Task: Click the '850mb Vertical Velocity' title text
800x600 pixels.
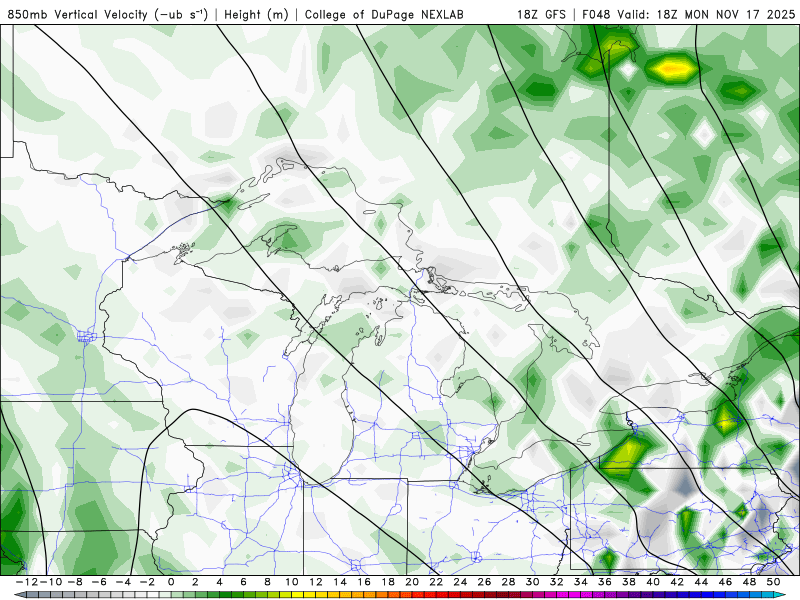Action: 77,14
